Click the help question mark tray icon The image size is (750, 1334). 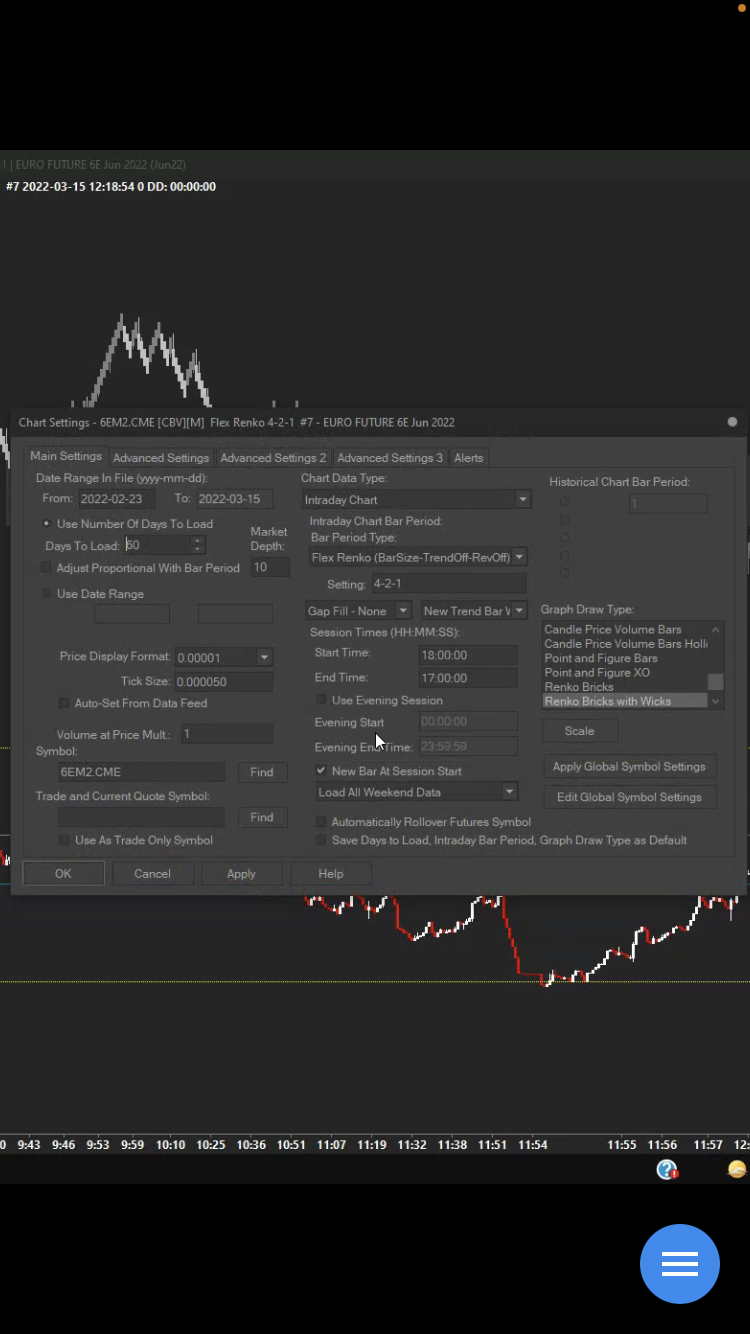tap(667, 1169)
